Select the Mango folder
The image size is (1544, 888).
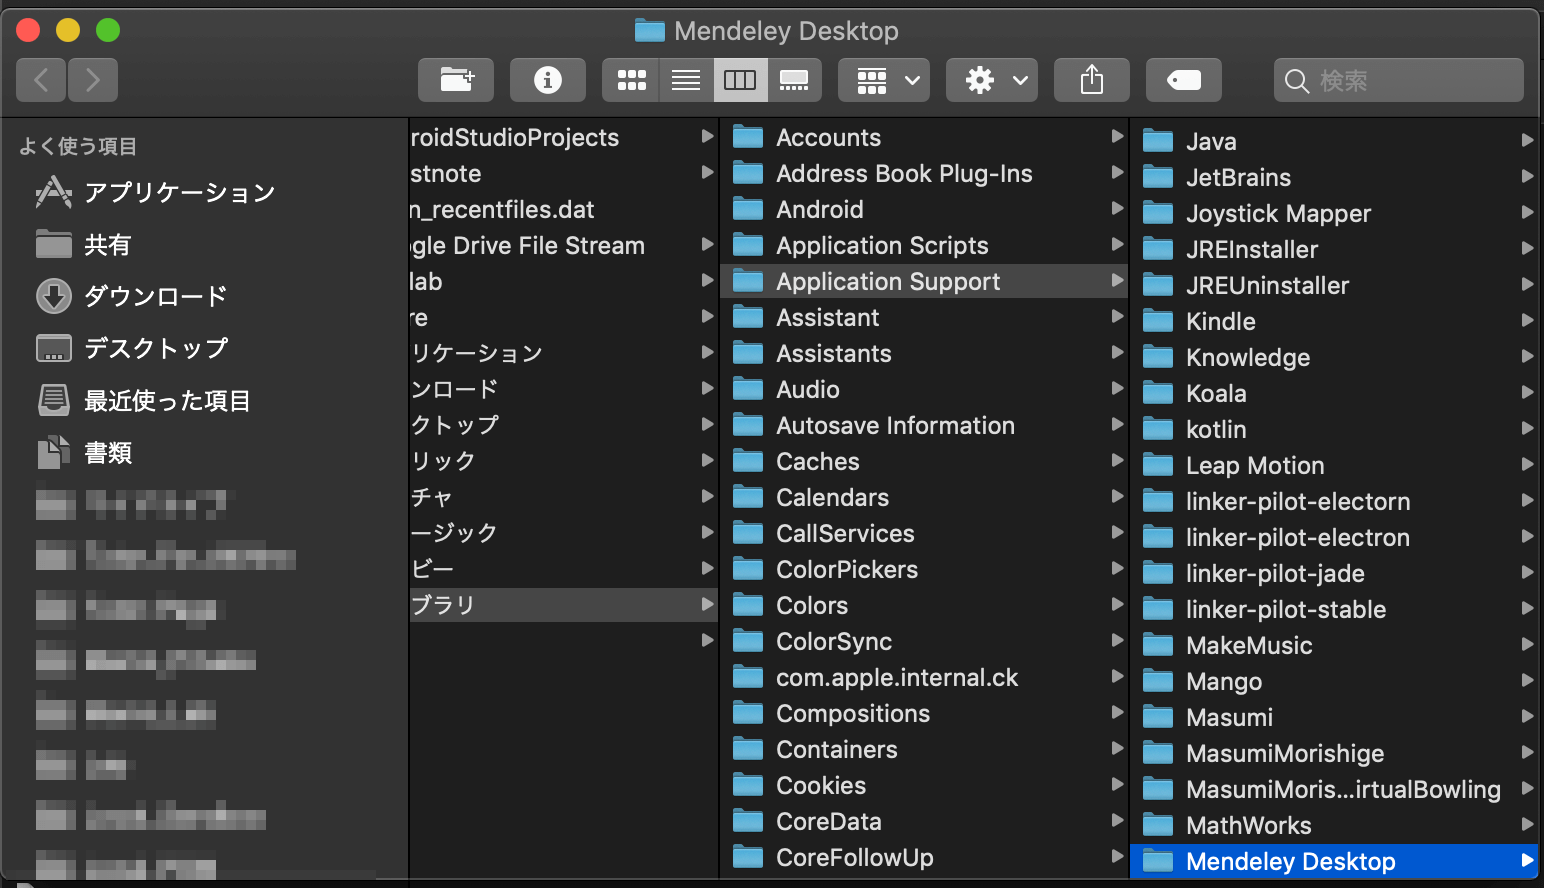1334,681
